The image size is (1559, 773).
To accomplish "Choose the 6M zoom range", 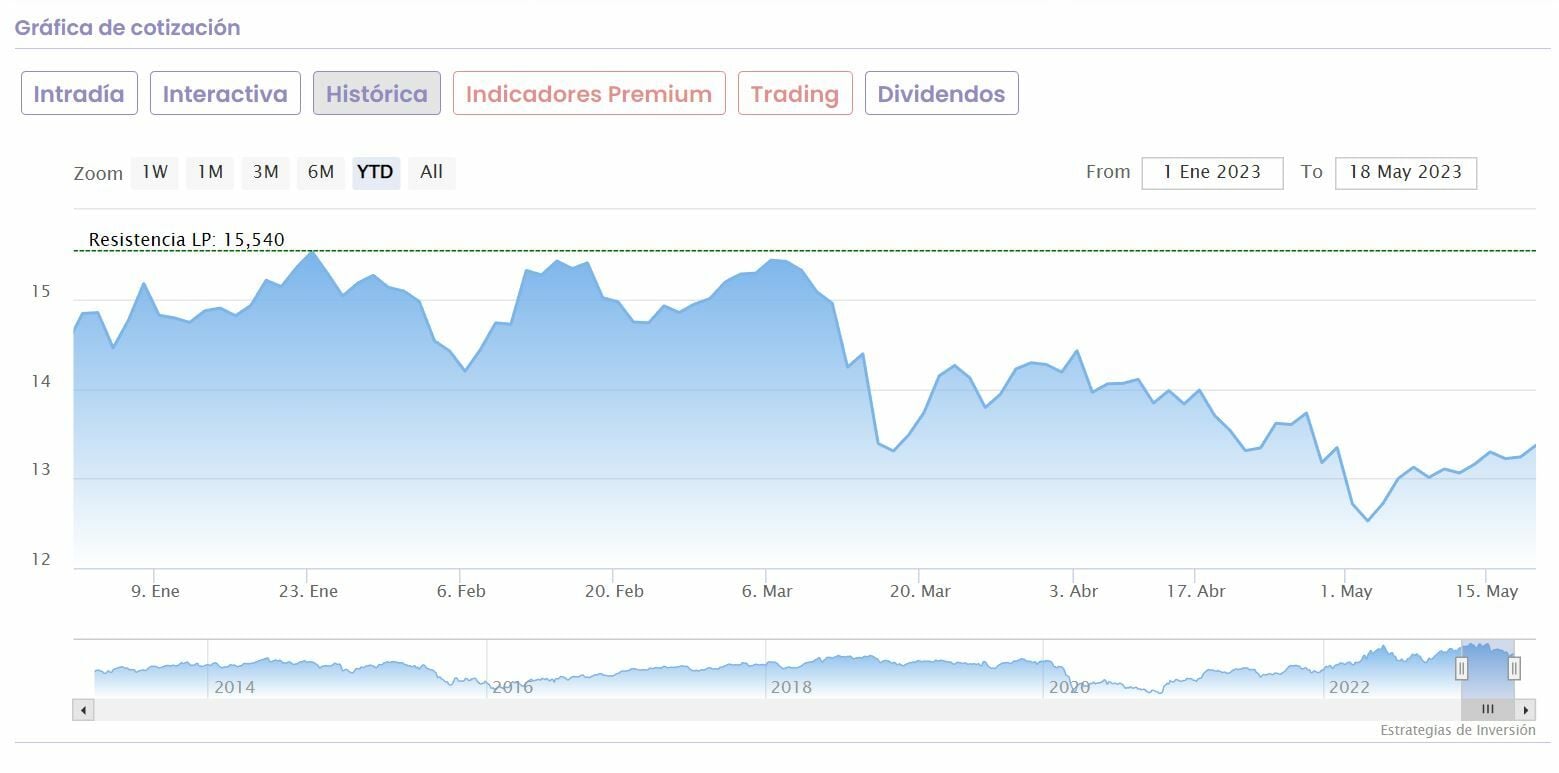I will pos(321,172).
